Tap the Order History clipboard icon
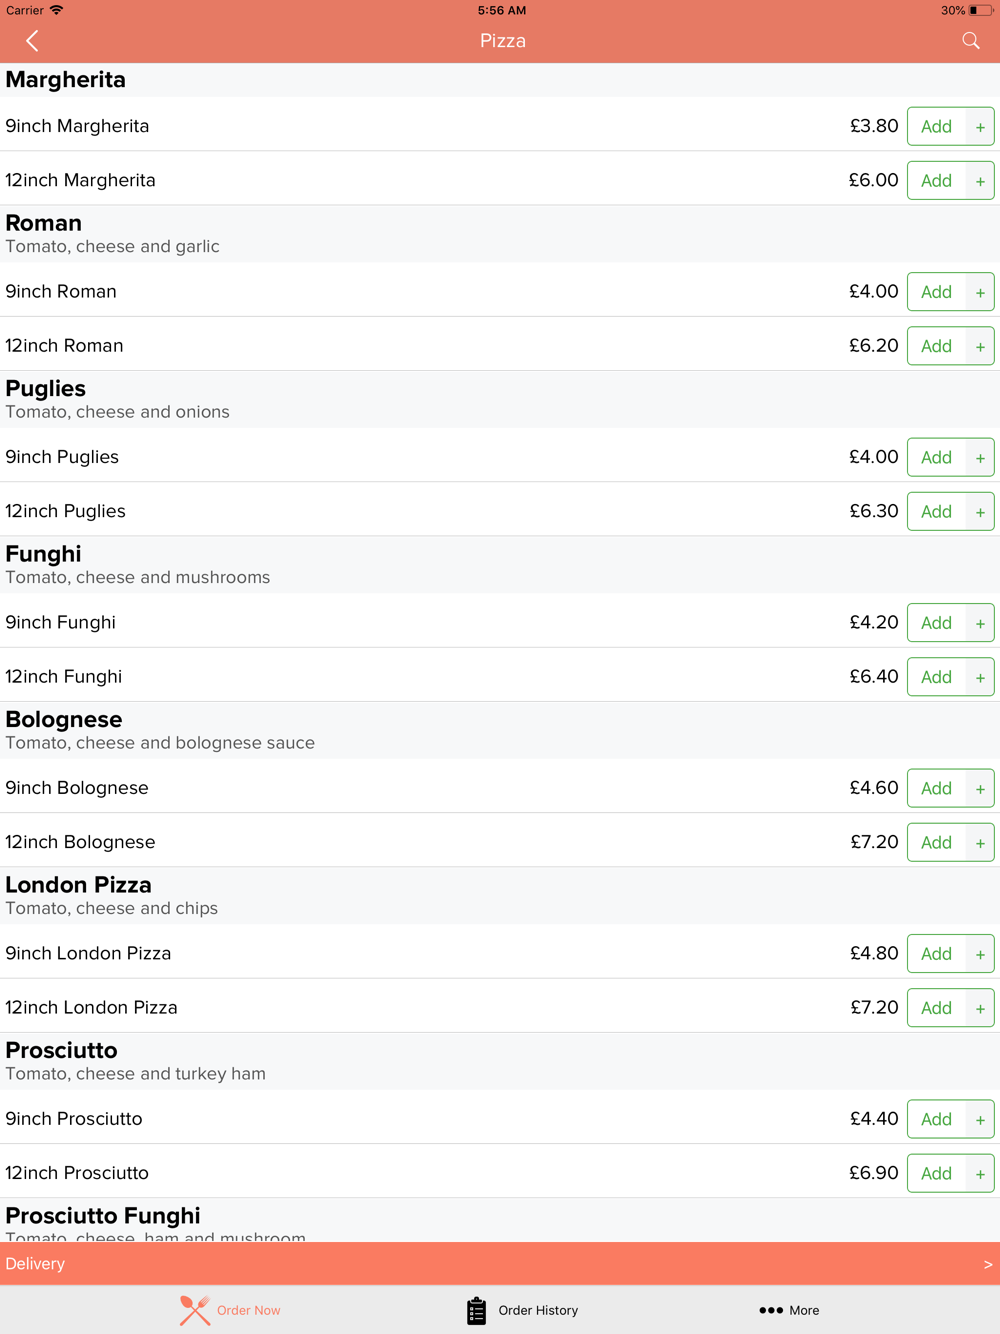Viewport: 1000px width, 1334px height. pos(476,1310)
